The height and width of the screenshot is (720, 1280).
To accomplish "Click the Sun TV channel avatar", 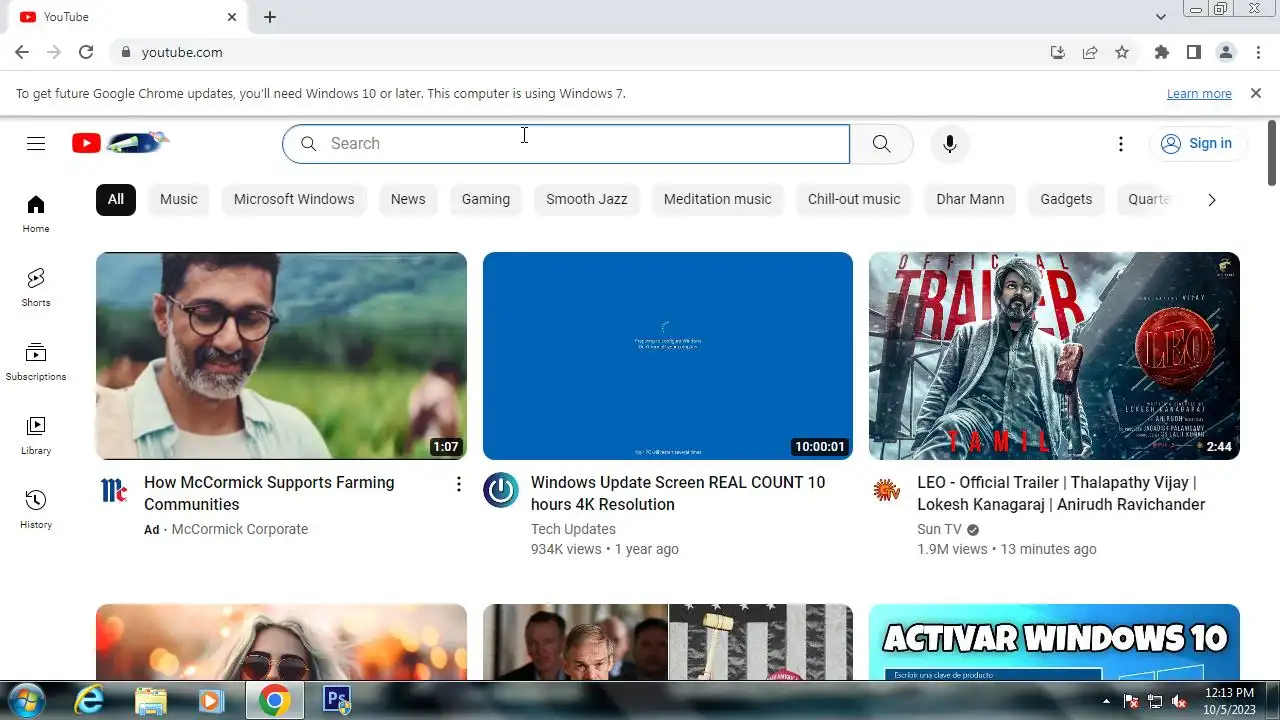I will (x=887, y=490).
